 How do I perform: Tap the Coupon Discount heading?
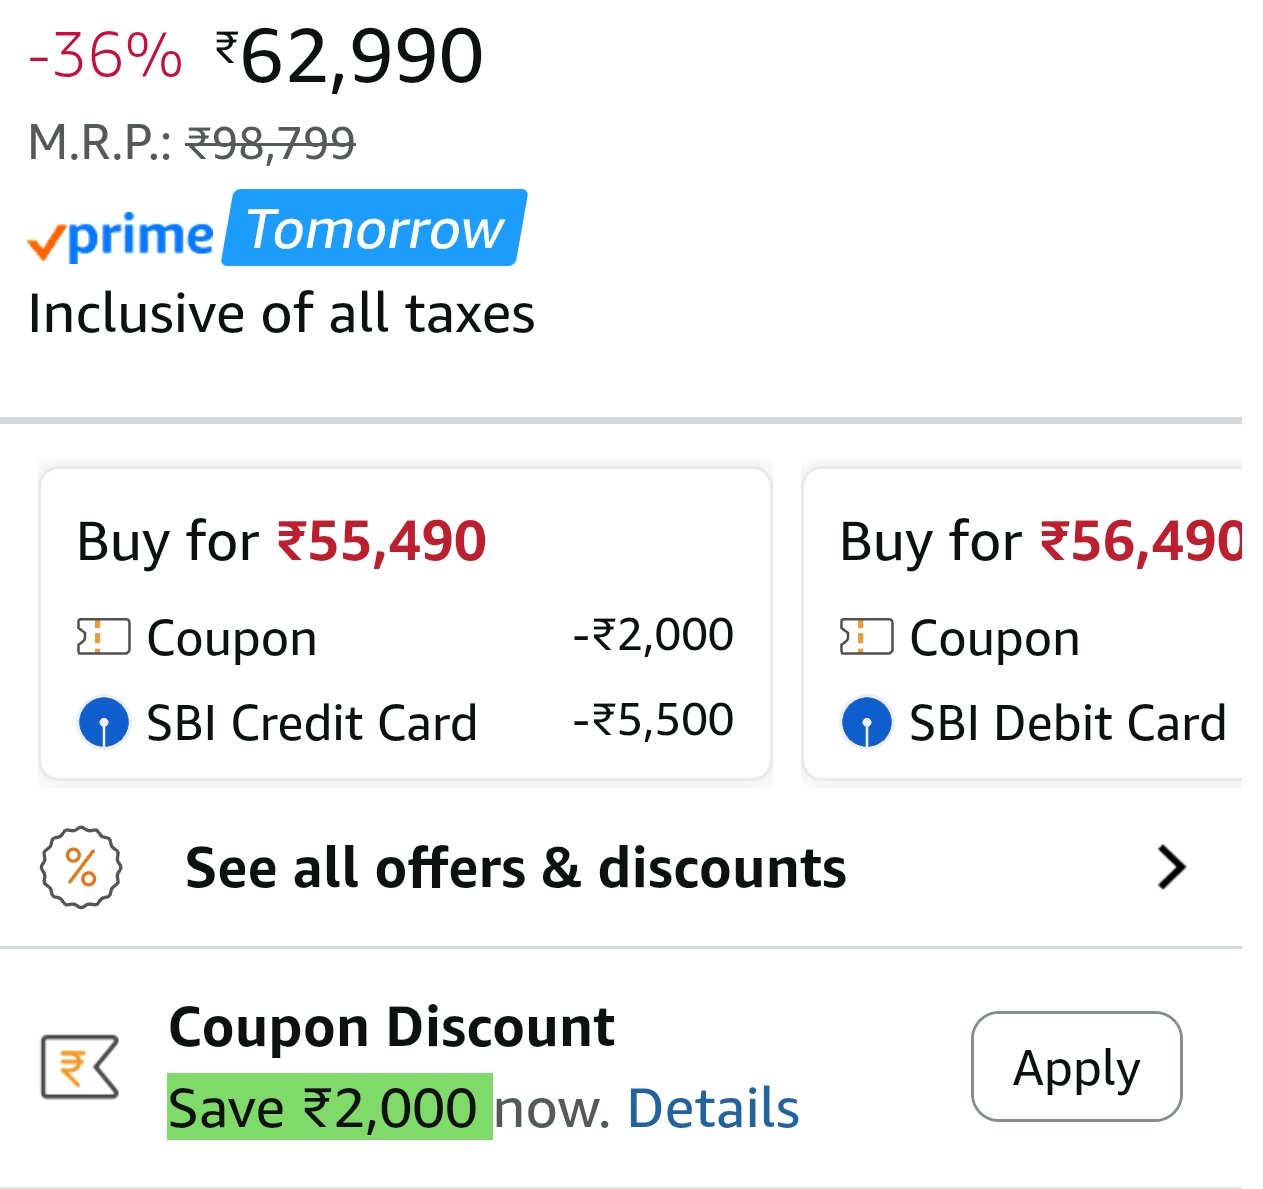(391, 1027)
